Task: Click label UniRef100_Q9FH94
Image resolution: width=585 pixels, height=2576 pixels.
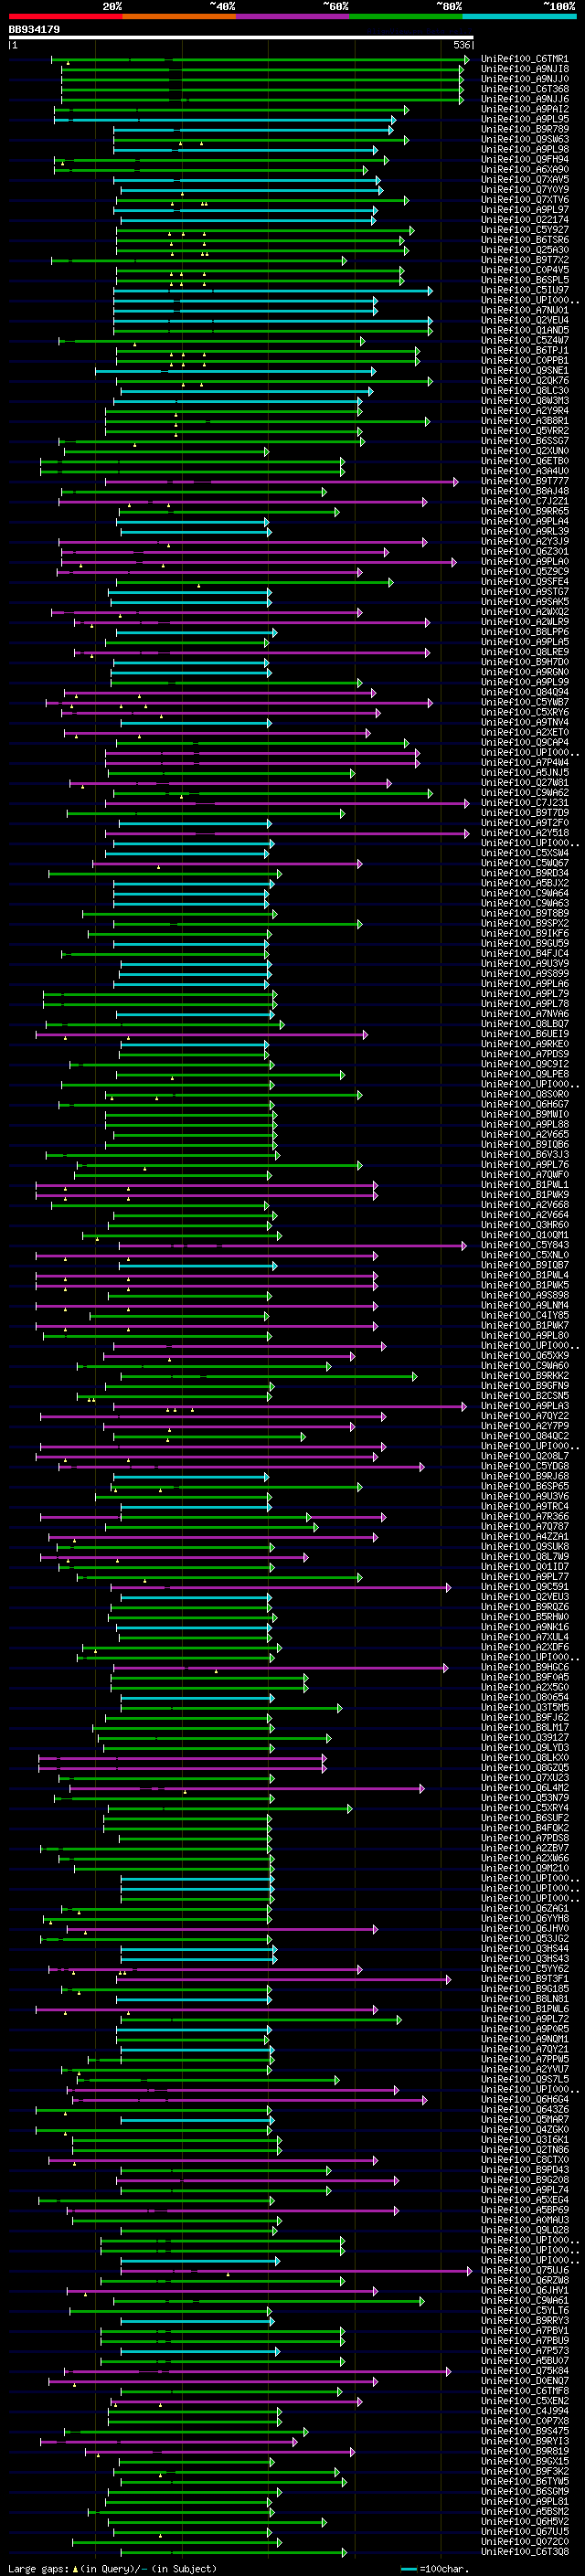Action: (525, 159)
